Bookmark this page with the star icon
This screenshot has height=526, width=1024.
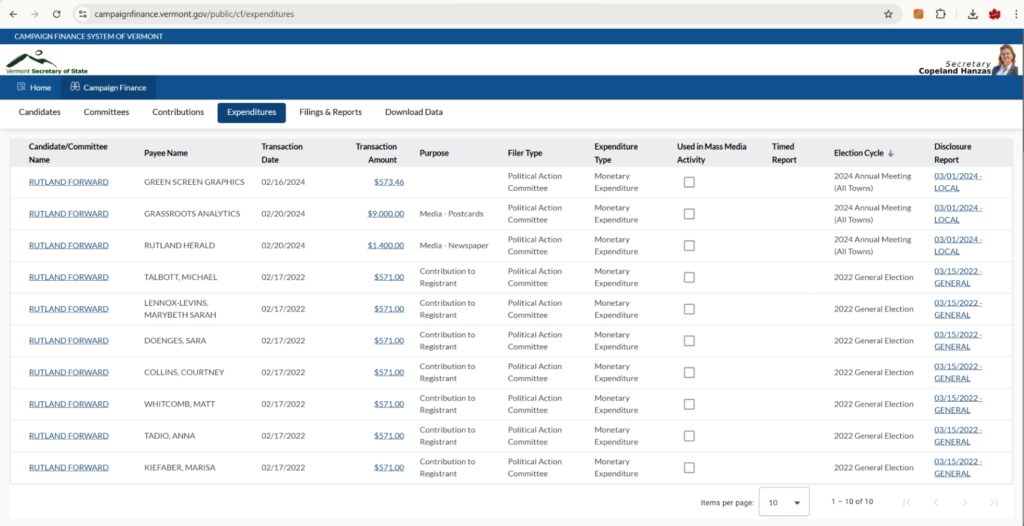(x=888, y=14)
